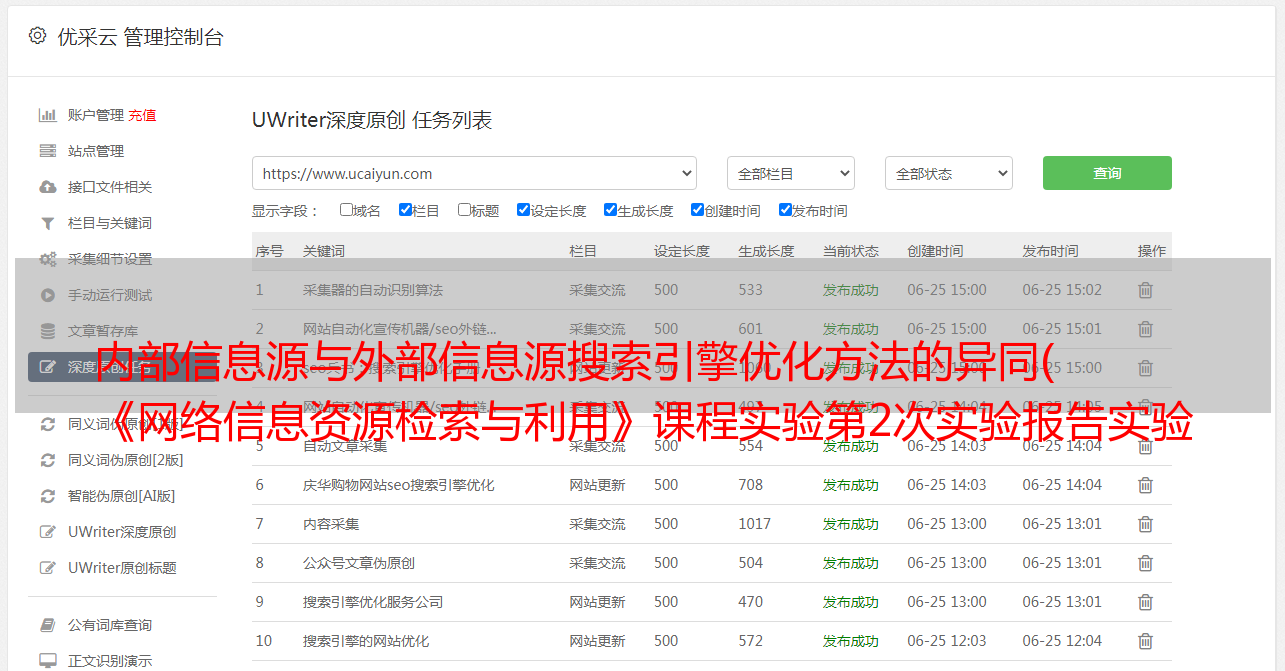The width and height of the screenshot is (1285, 671).
Task: Enable the 标题 field checkbox
Action: point(464,210)
